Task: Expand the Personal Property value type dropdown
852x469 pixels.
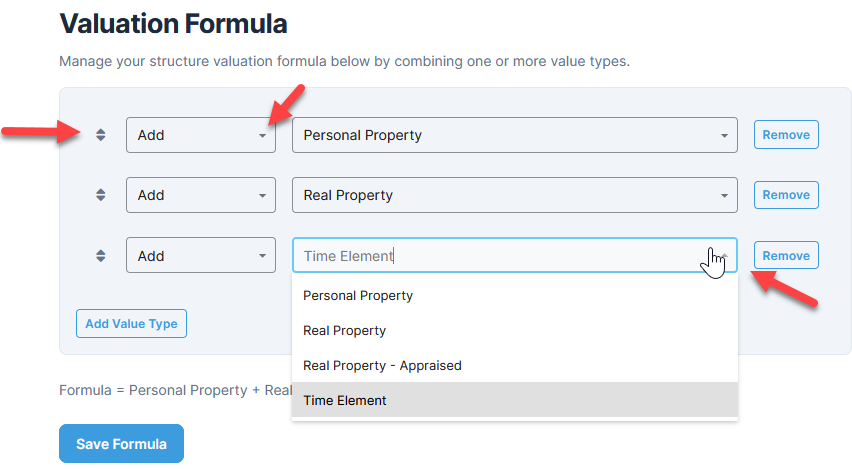Action: (x=515, y=135)
